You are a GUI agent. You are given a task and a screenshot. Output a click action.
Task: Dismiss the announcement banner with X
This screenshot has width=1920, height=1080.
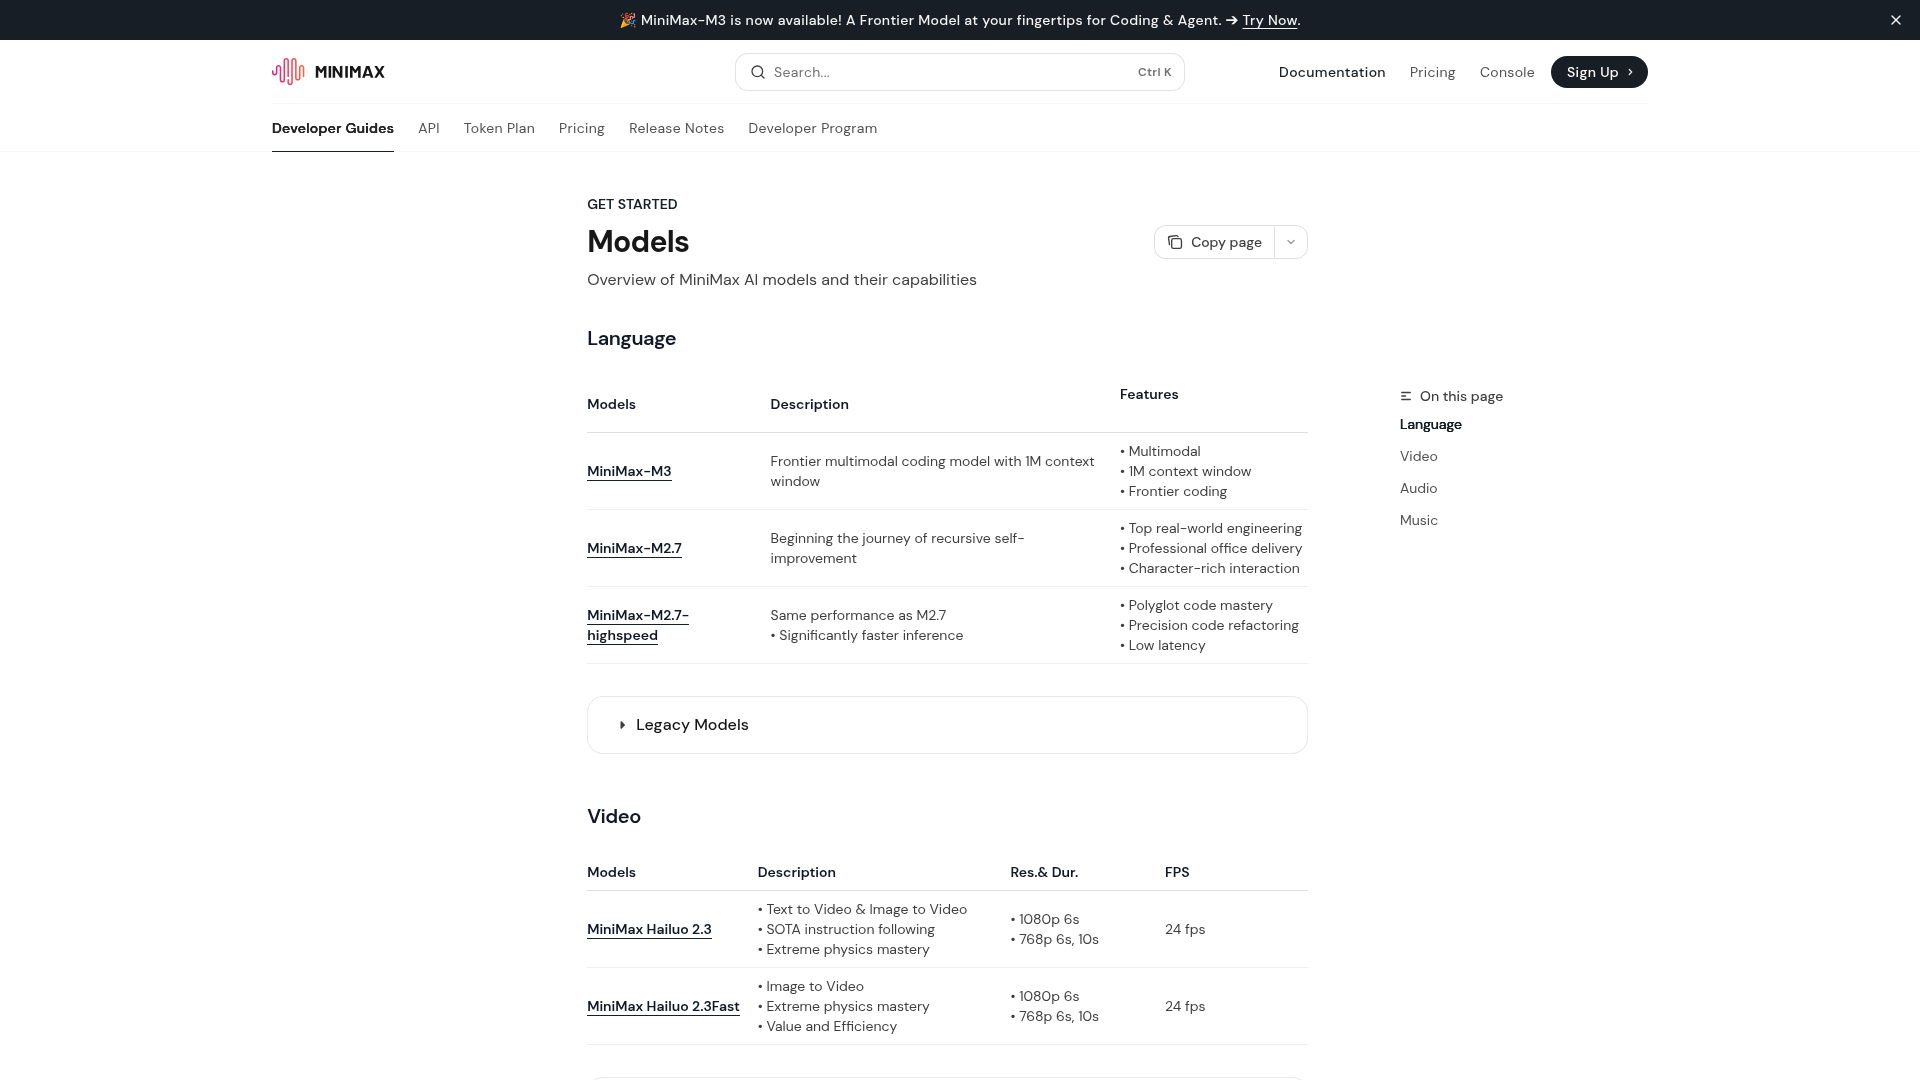pos(1895,20)
